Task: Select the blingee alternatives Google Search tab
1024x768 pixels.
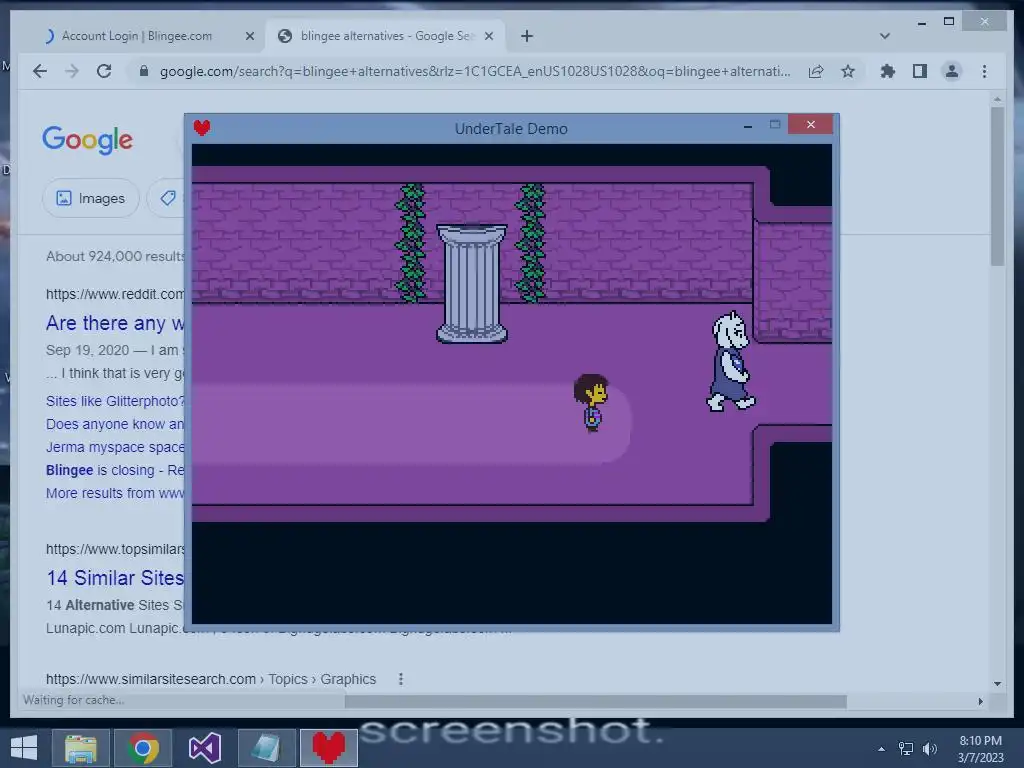Action: point(385,36)
